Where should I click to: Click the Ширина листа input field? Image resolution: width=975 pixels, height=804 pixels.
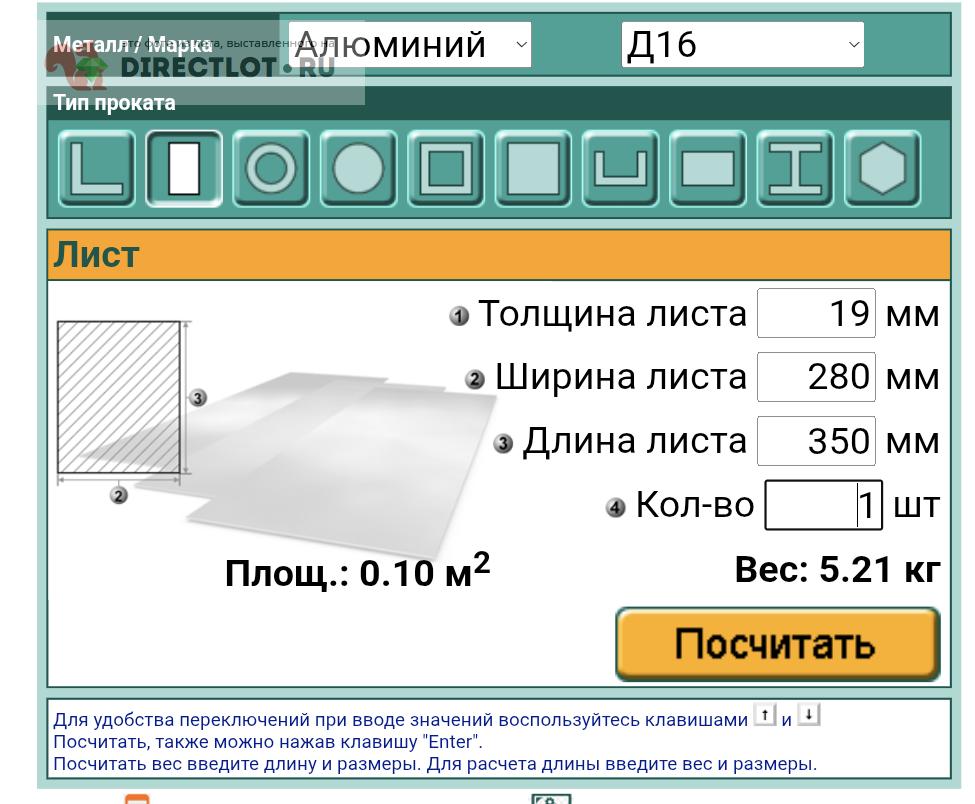[x=816, y=377]
